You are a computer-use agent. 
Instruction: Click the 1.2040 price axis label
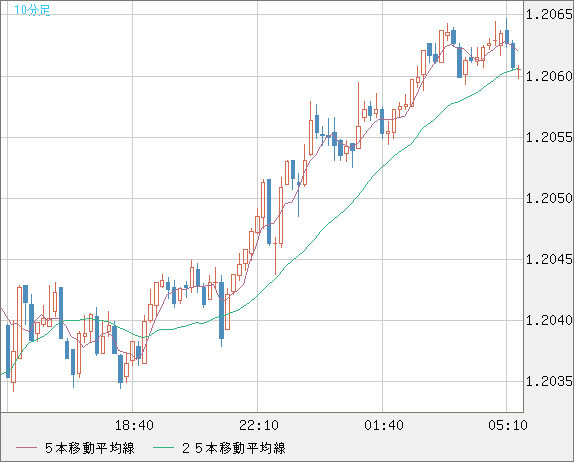549,320
